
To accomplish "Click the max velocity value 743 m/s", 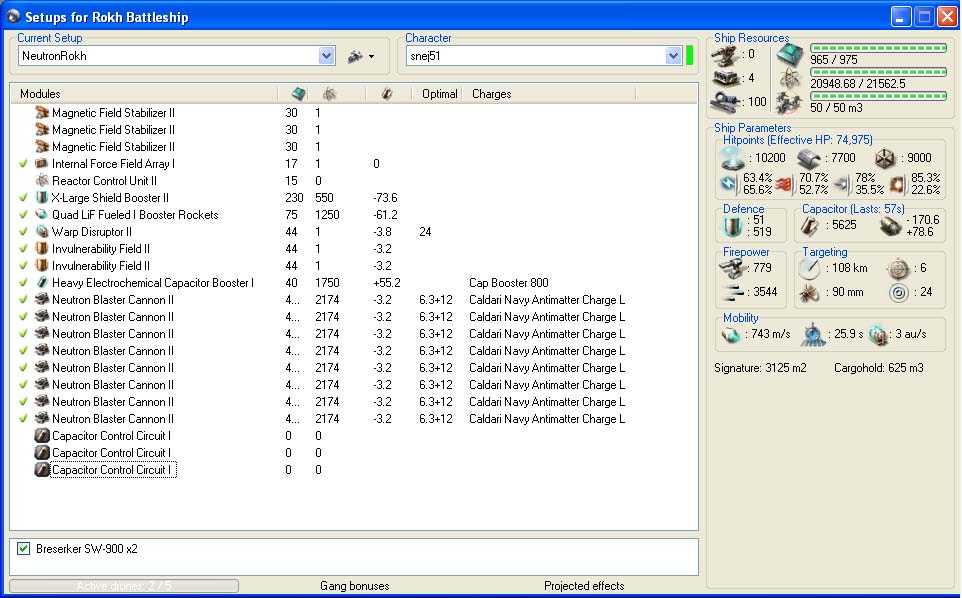I will 771,334.
